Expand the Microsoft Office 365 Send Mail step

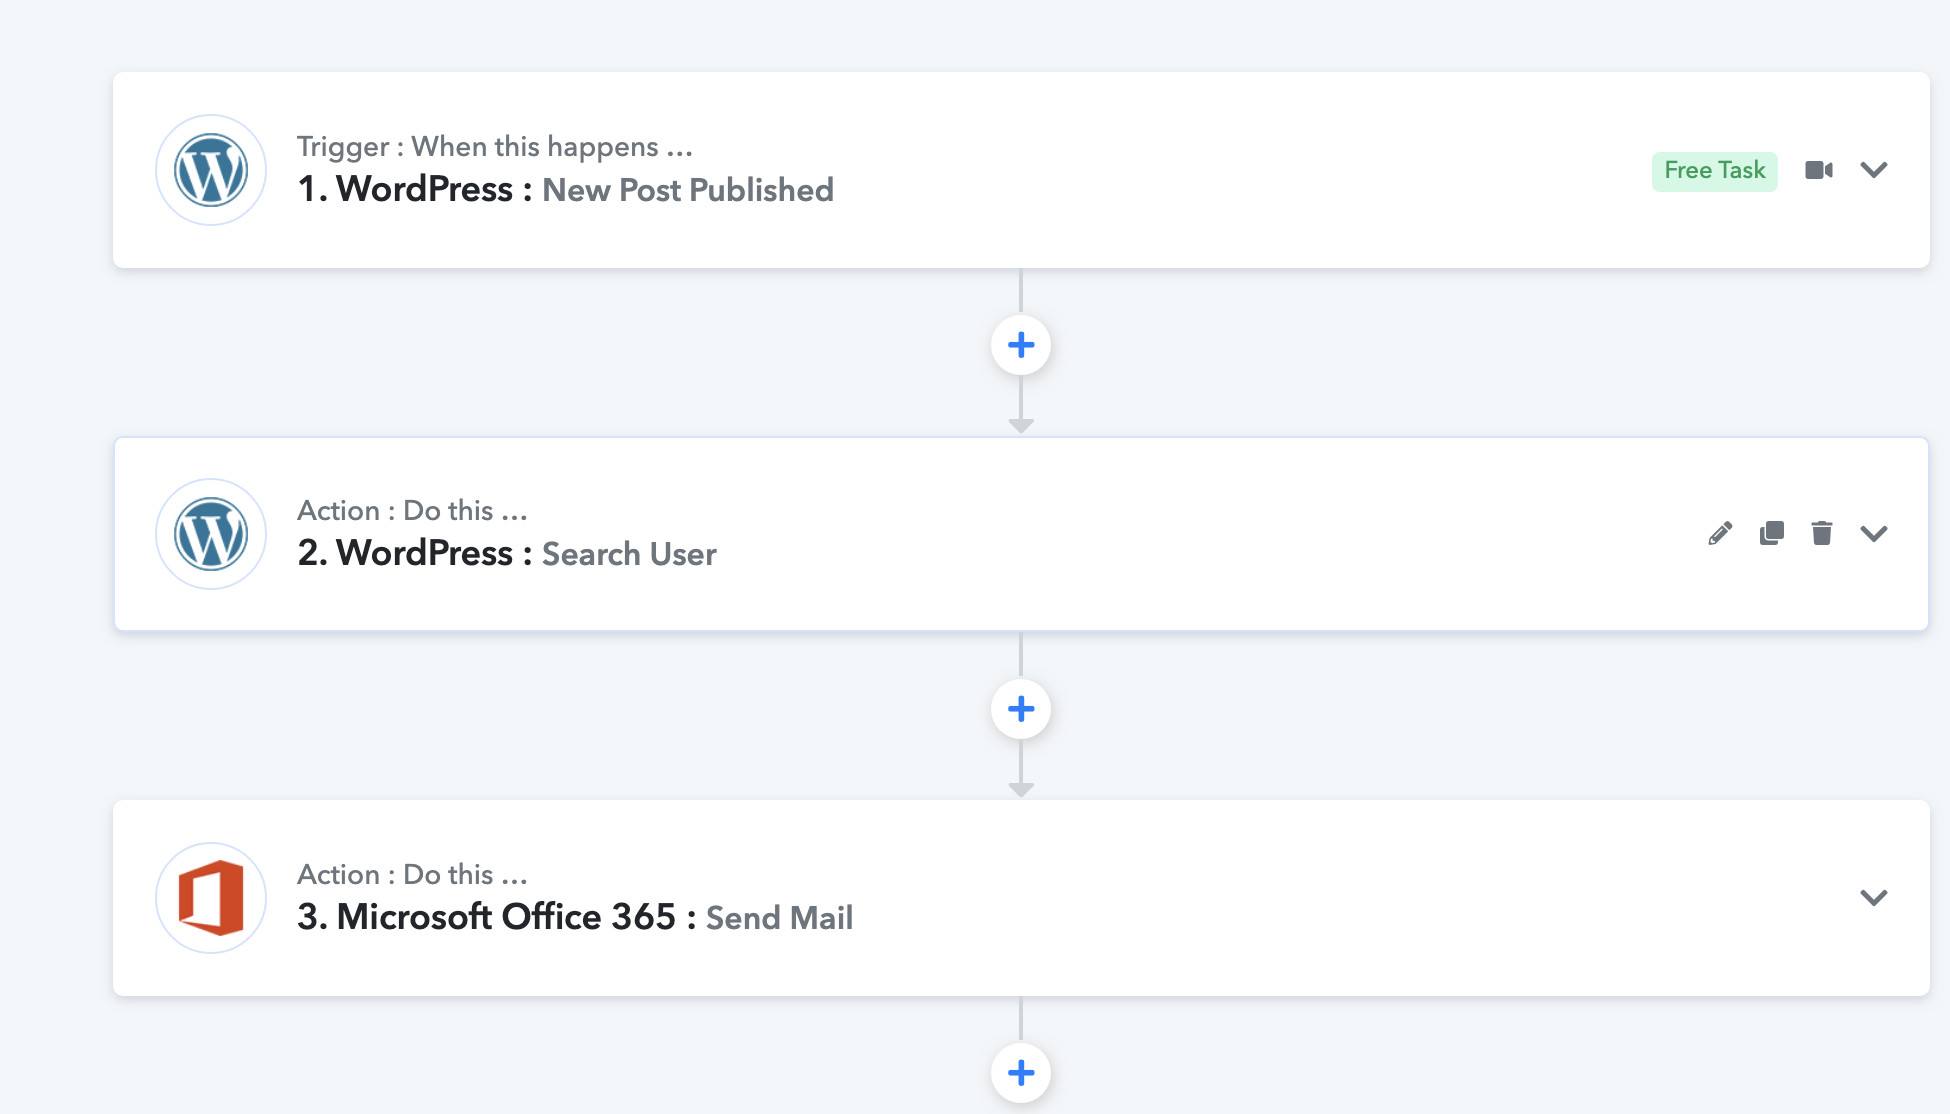[1874, 898]
